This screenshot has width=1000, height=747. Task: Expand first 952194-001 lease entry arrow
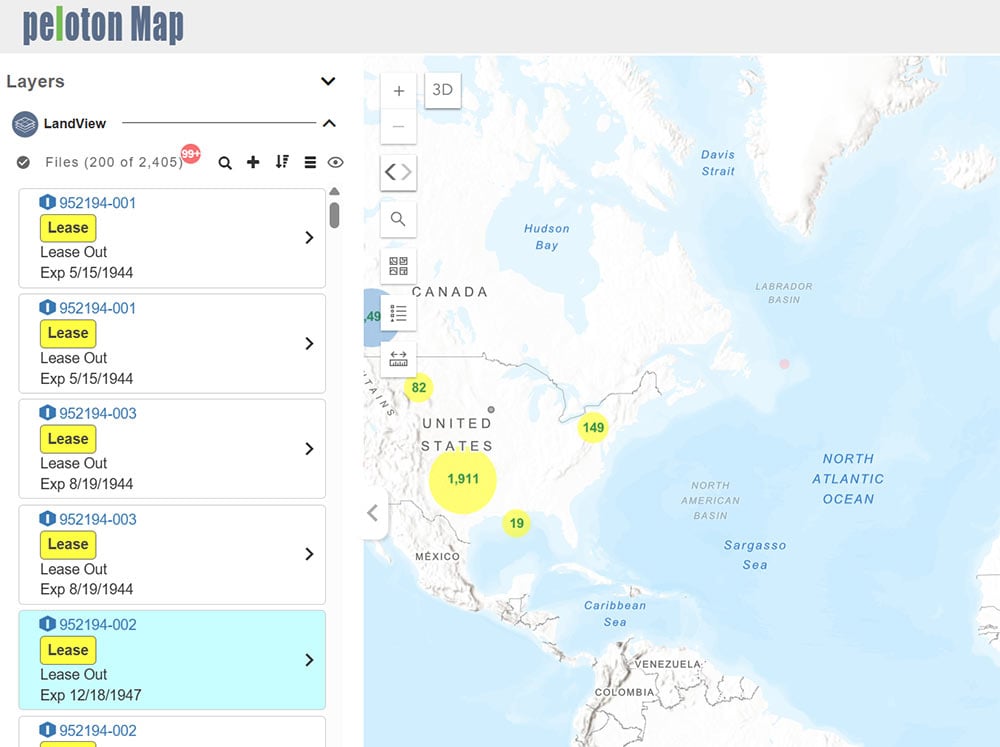(x=309, y=238)
